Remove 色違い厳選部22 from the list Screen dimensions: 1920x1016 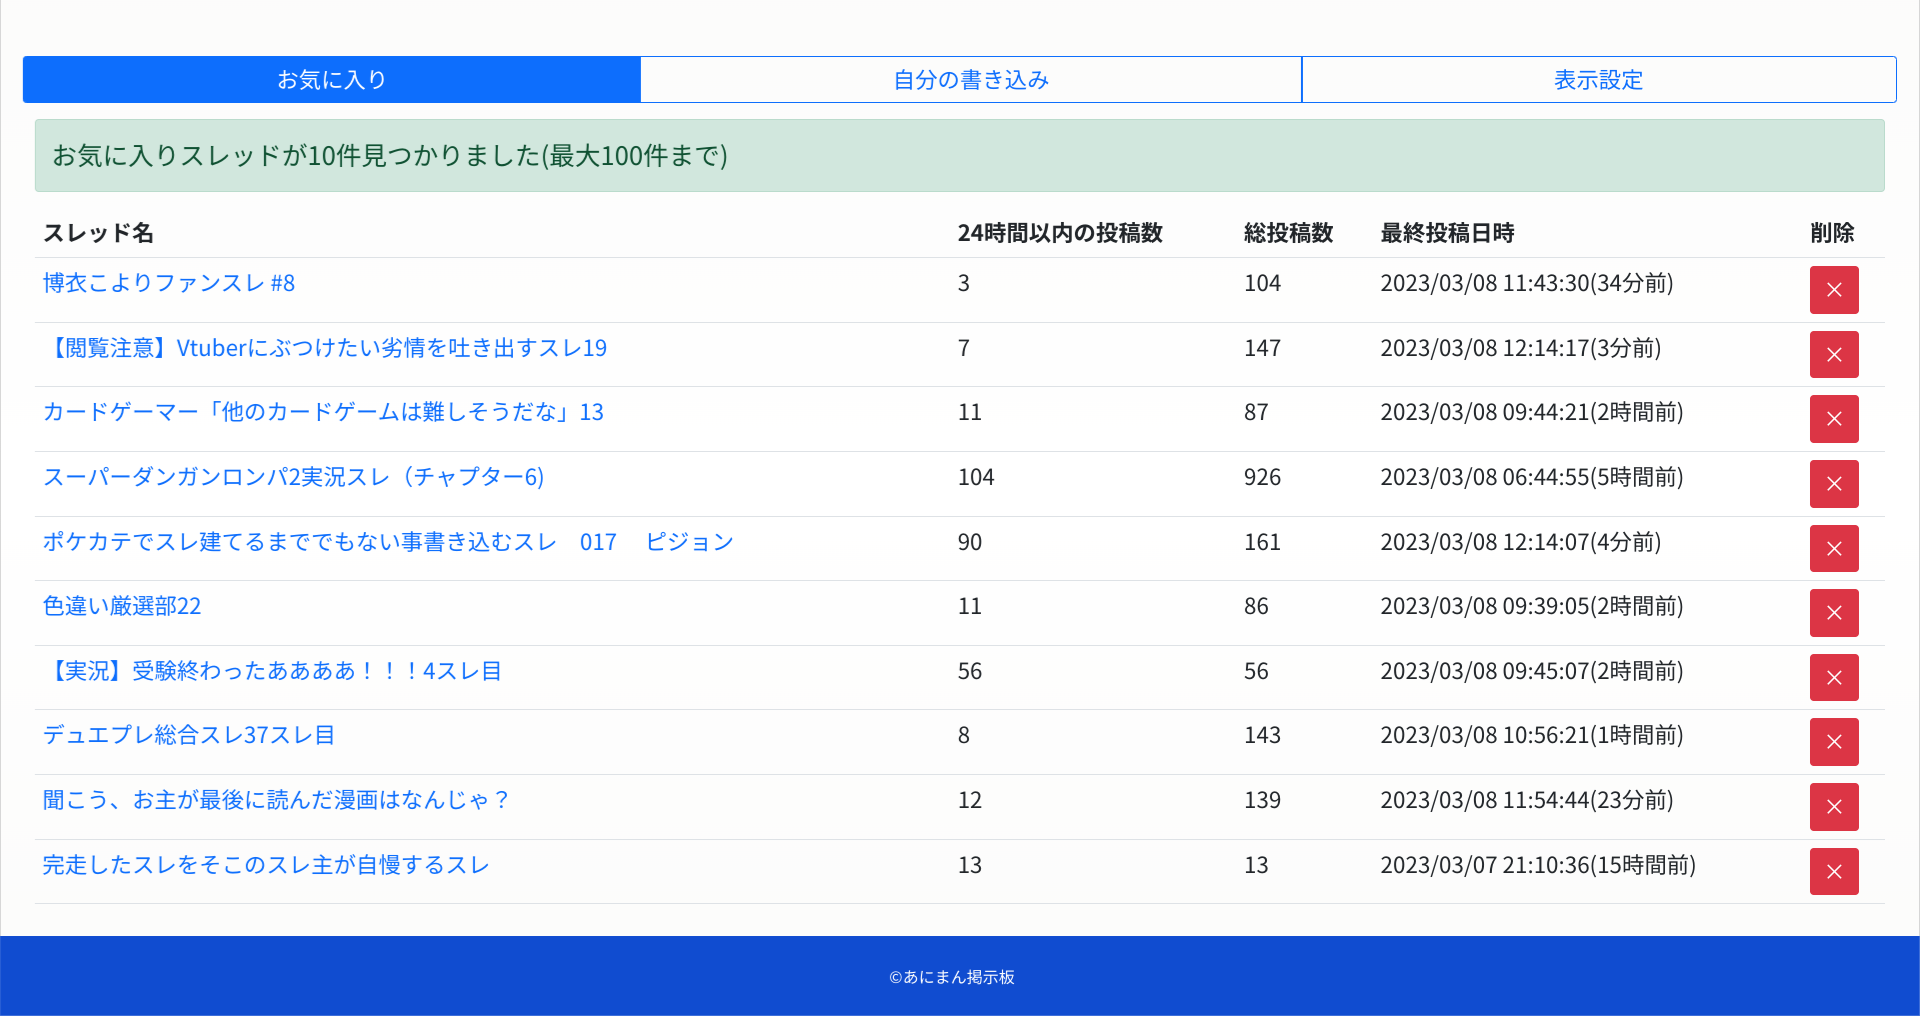click(x=1833, y=613)
